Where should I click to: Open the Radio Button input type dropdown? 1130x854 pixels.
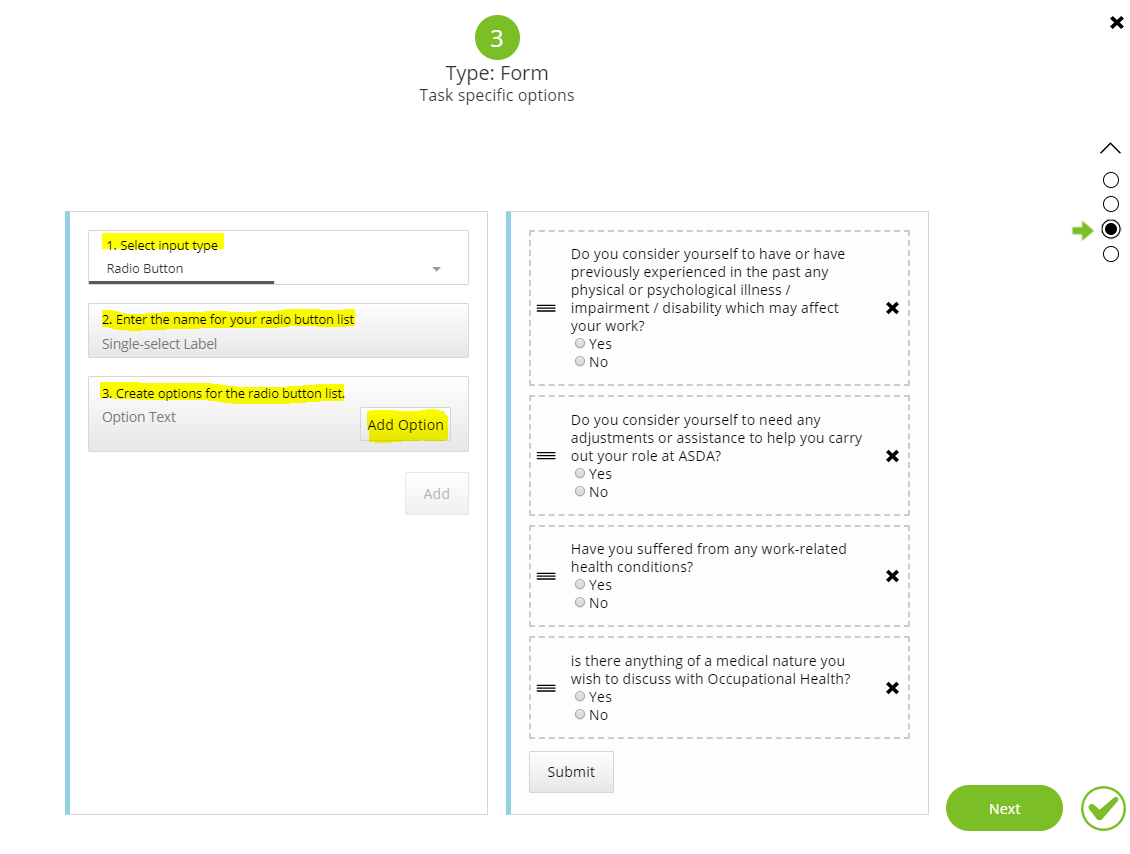[x=436, y=269]
